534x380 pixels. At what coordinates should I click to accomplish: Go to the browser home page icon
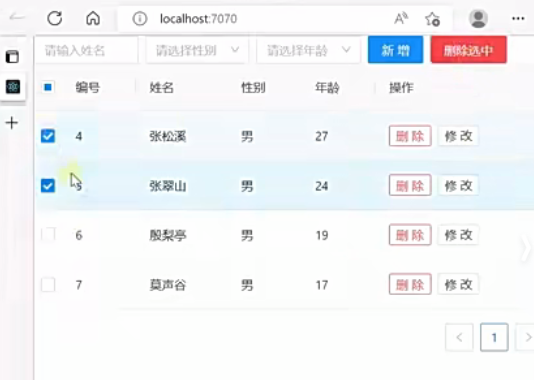click(93, 18)
